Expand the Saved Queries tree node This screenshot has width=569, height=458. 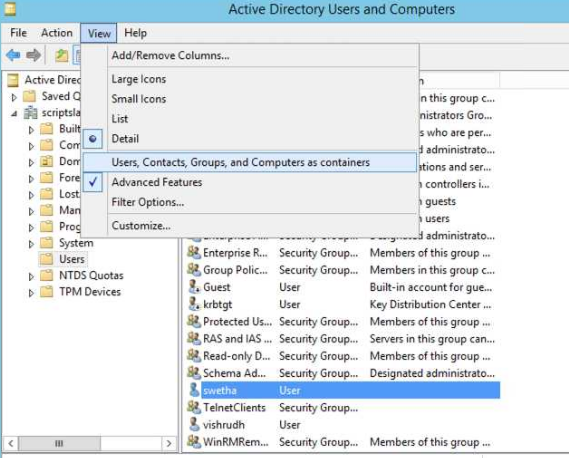click(14, 97)
